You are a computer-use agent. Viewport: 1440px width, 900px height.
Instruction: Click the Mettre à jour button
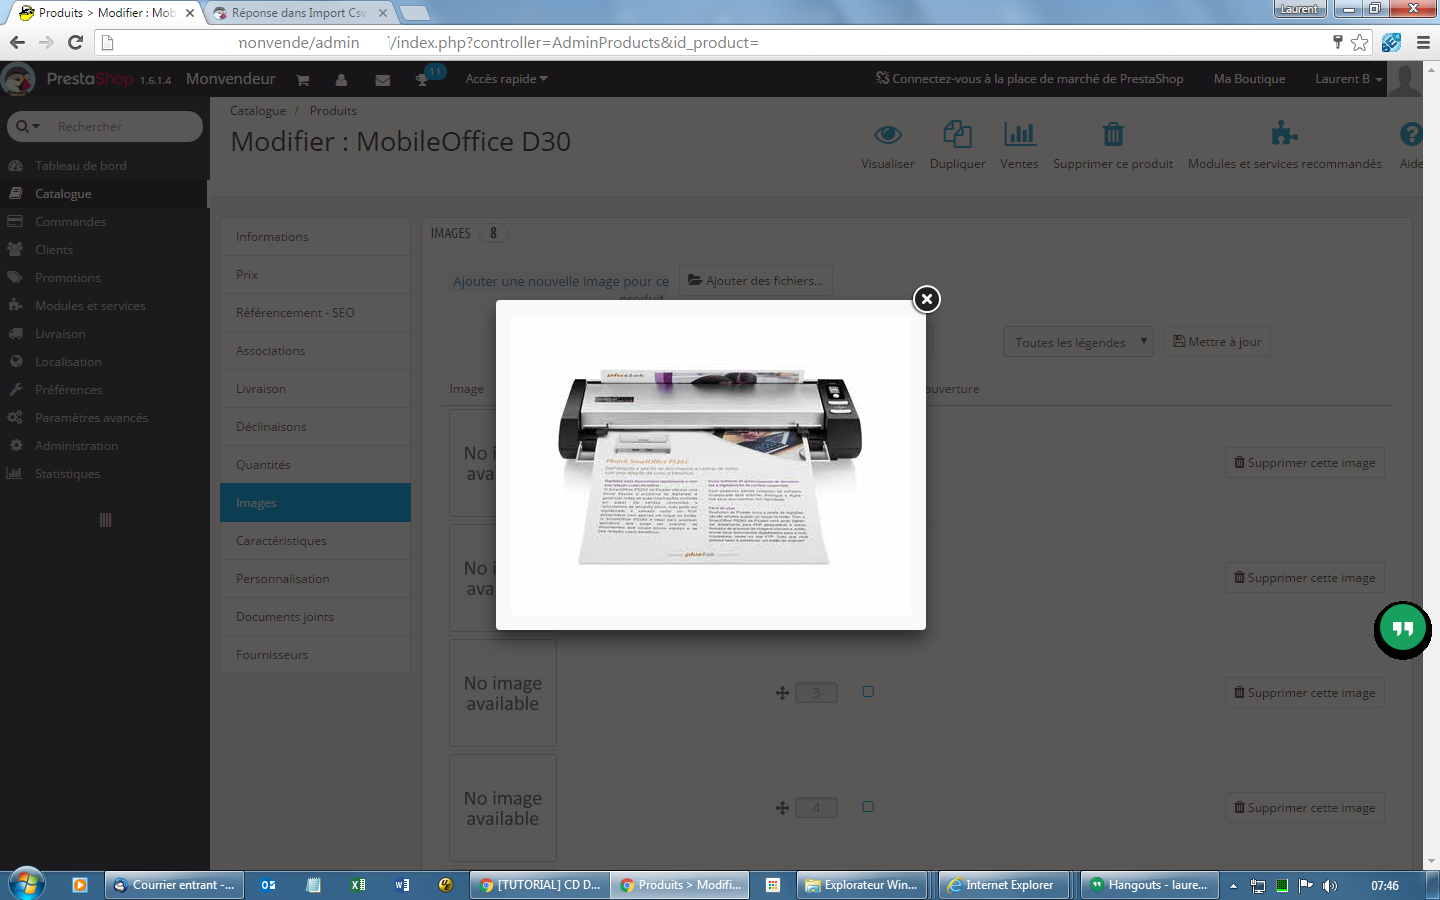point(1217,342)
